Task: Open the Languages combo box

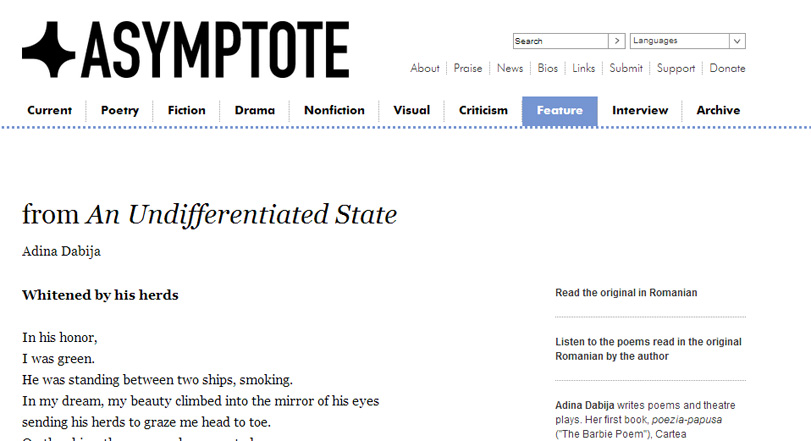Action: 687,41
